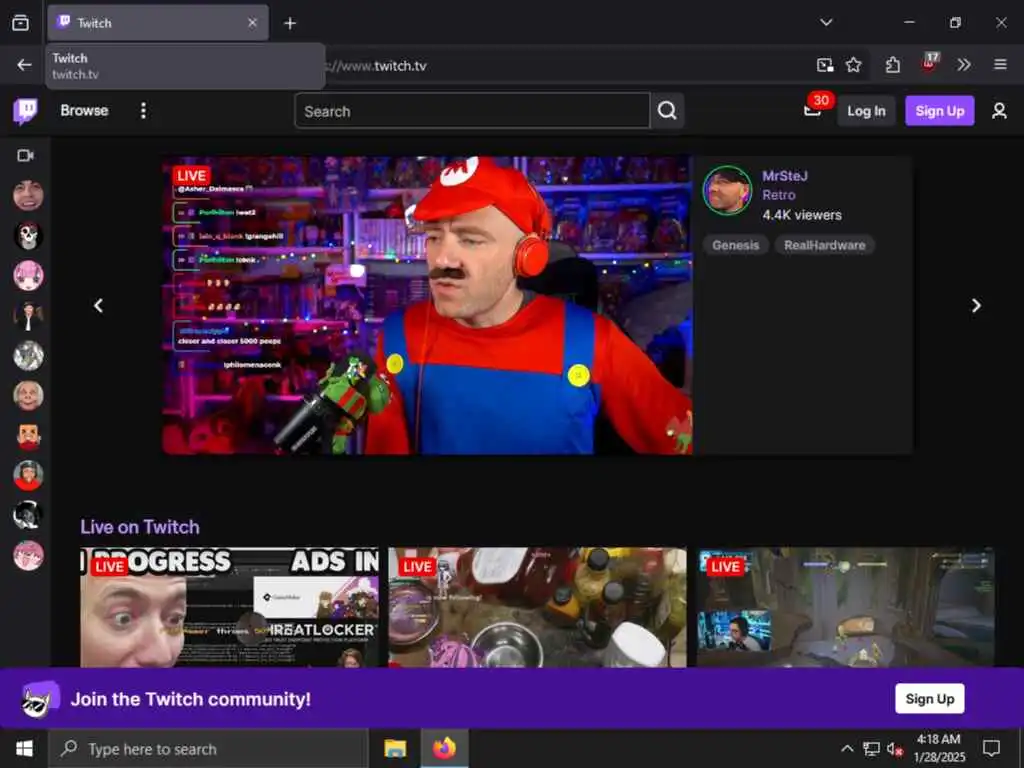Screen dimensions: 1024x768
Task: Open the network tray icon
Action: tap(871, 749)
